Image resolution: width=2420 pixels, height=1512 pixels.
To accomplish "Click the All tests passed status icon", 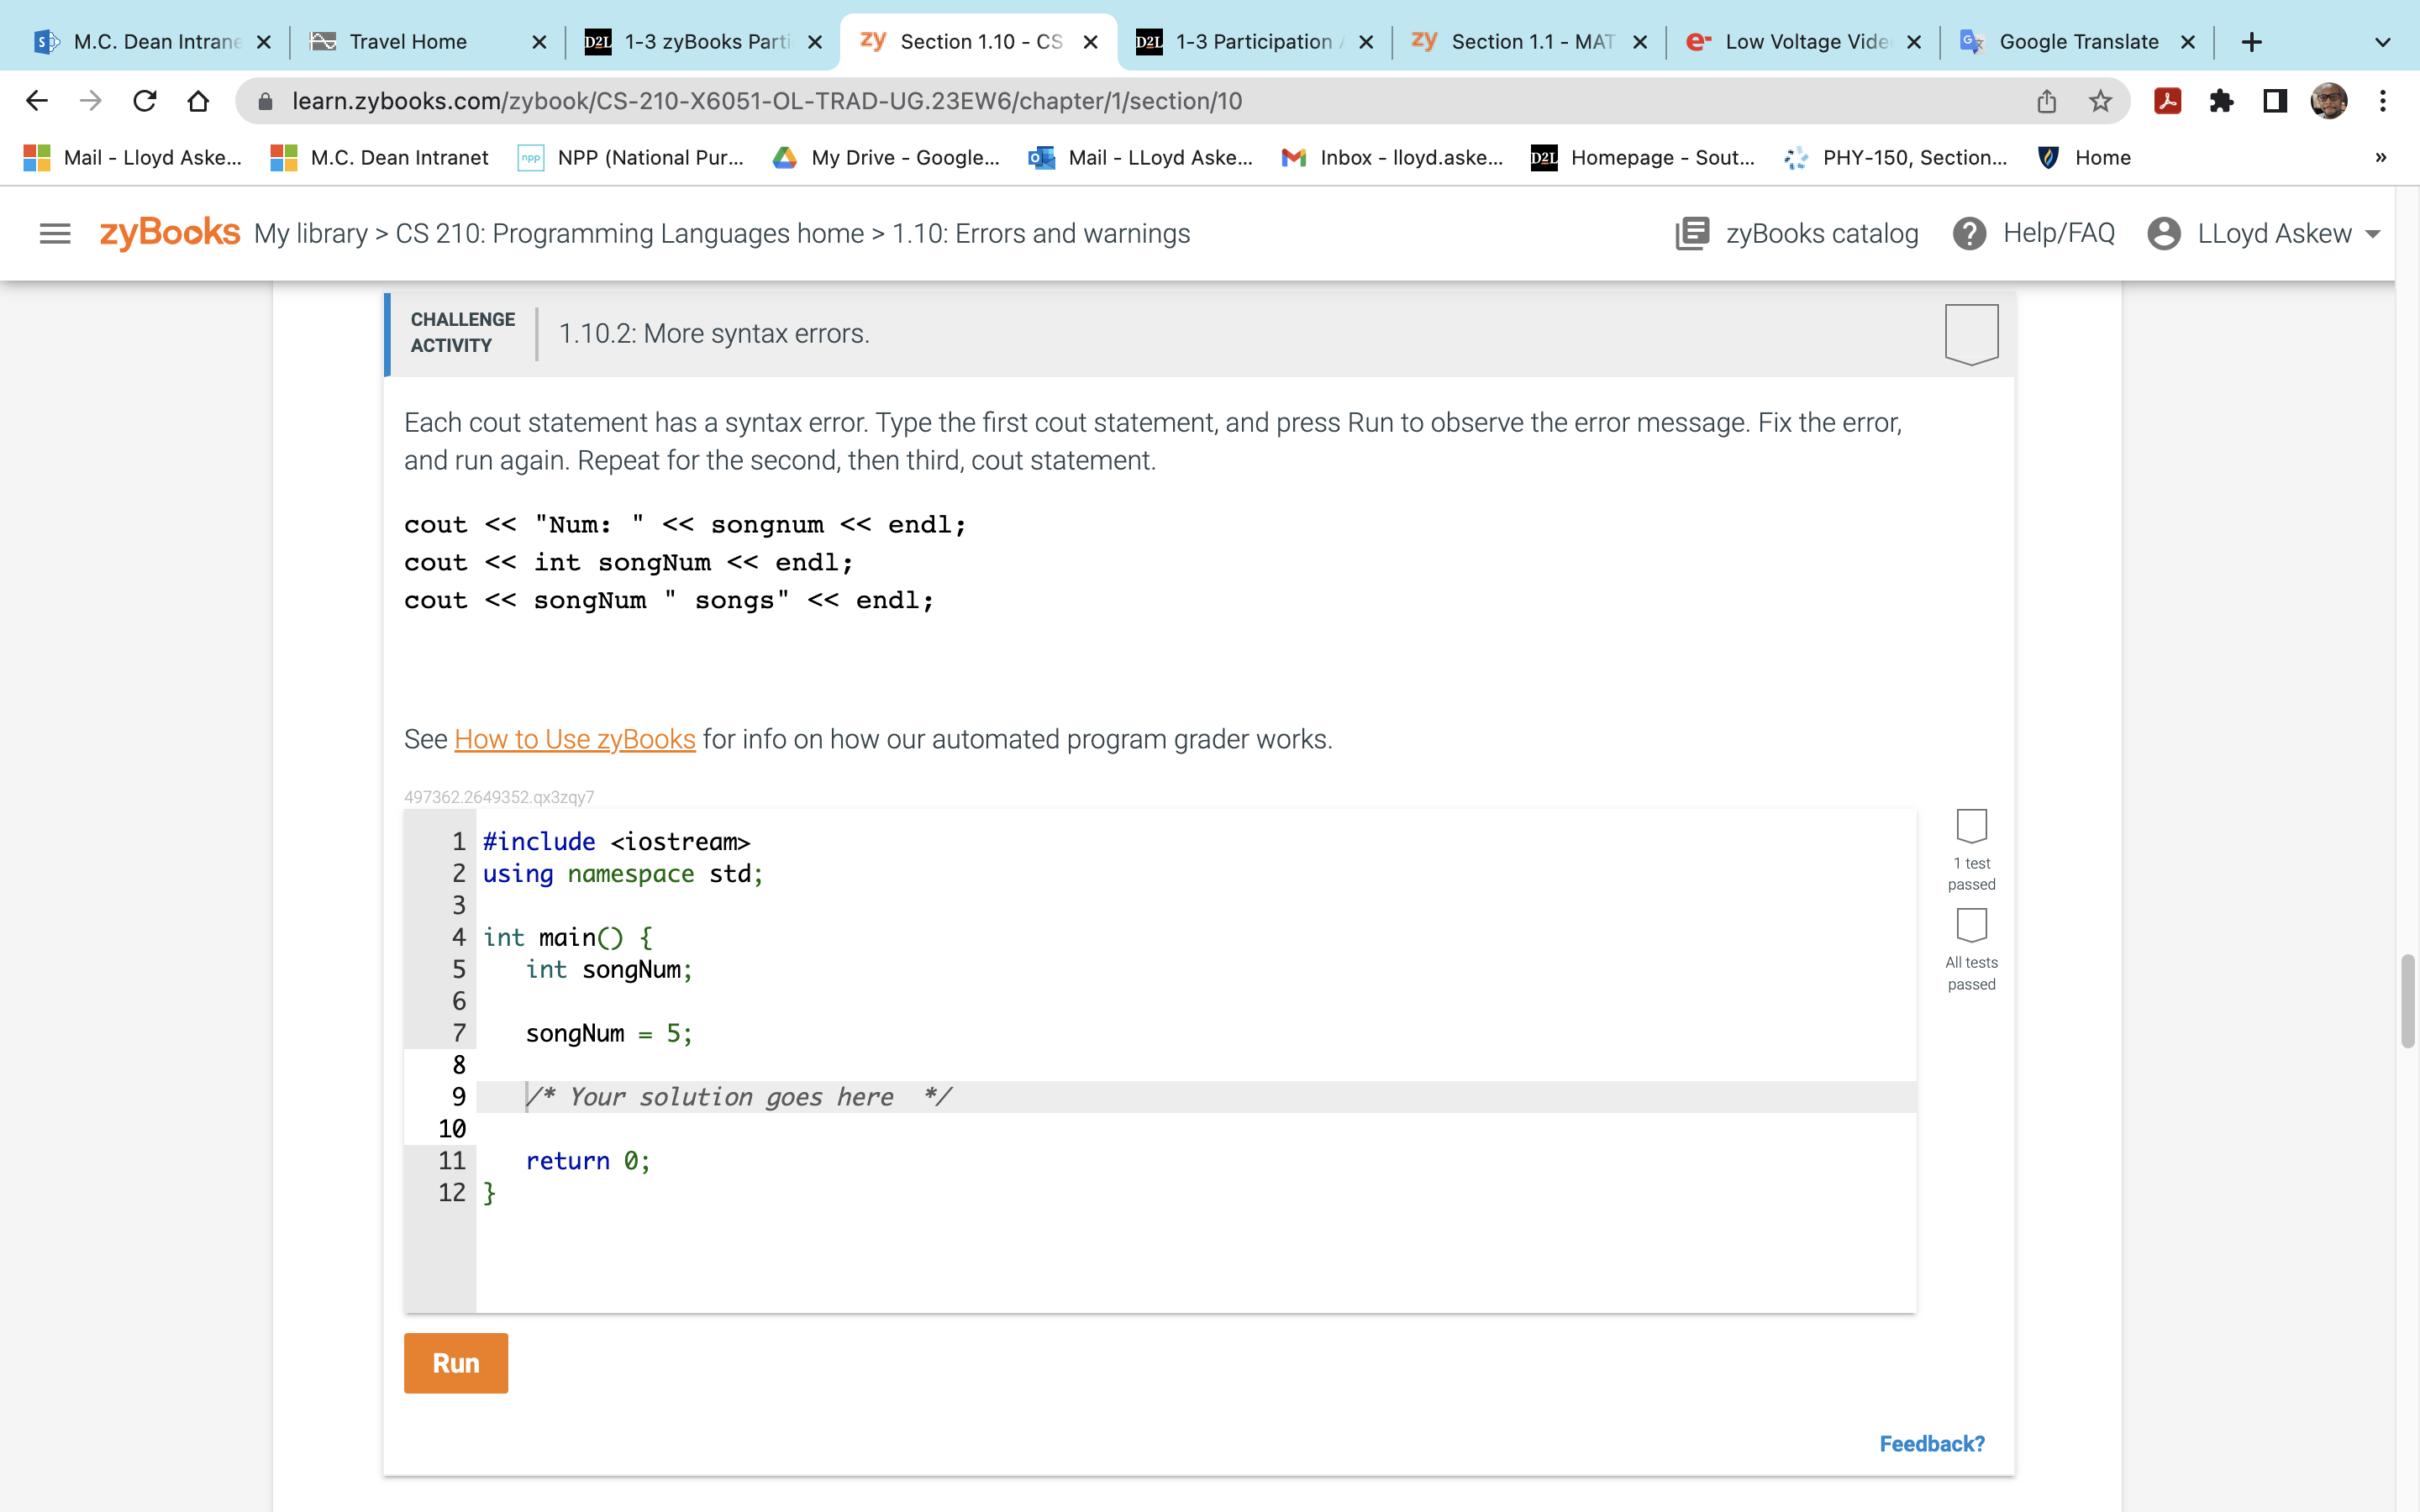I will pos(1970,923).
